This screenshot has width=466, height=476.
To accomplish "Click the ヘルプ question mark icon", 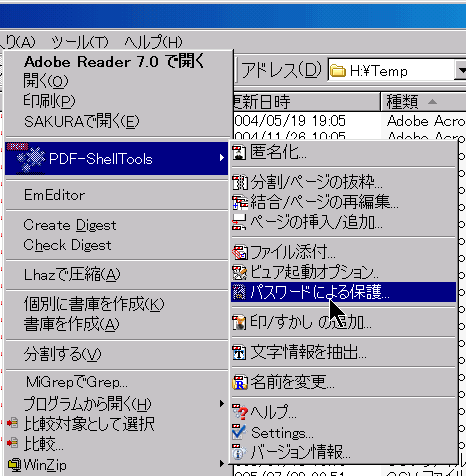I will click(x=240, y=412).
